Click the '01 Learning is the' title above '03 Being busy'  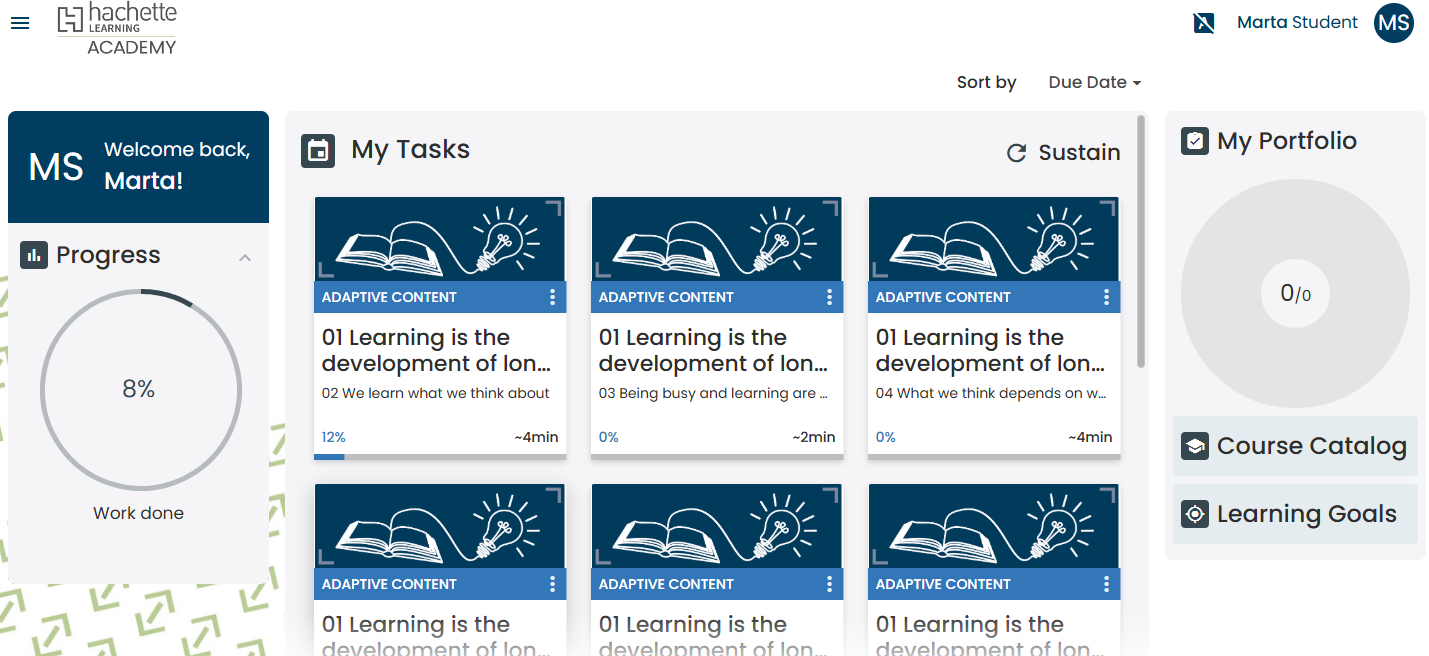(x=713, y=351)
